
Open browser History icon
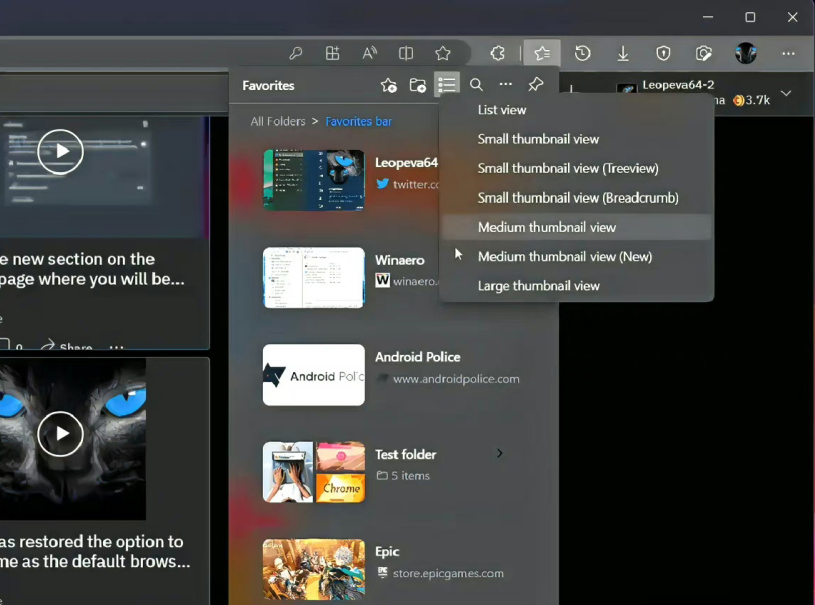[582, 53]
